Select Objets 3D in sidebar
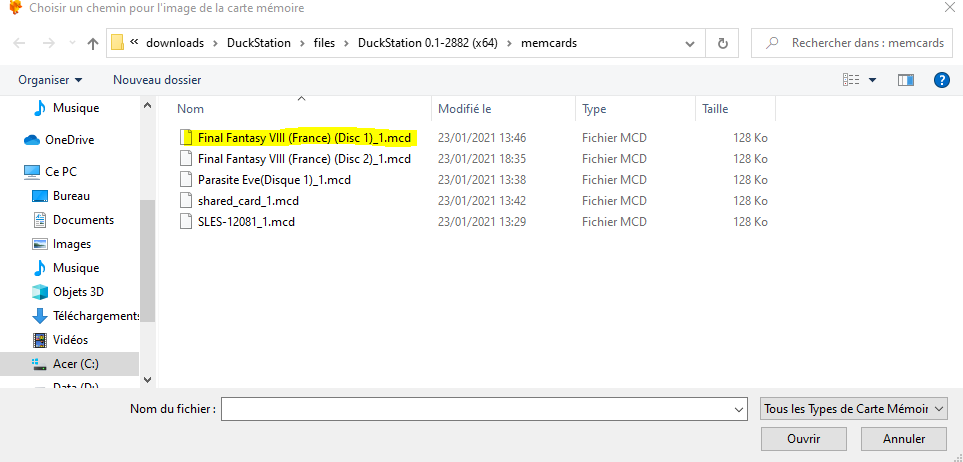Screen dimensions: 963x462 pyautogui.click(x=78, y=292)
